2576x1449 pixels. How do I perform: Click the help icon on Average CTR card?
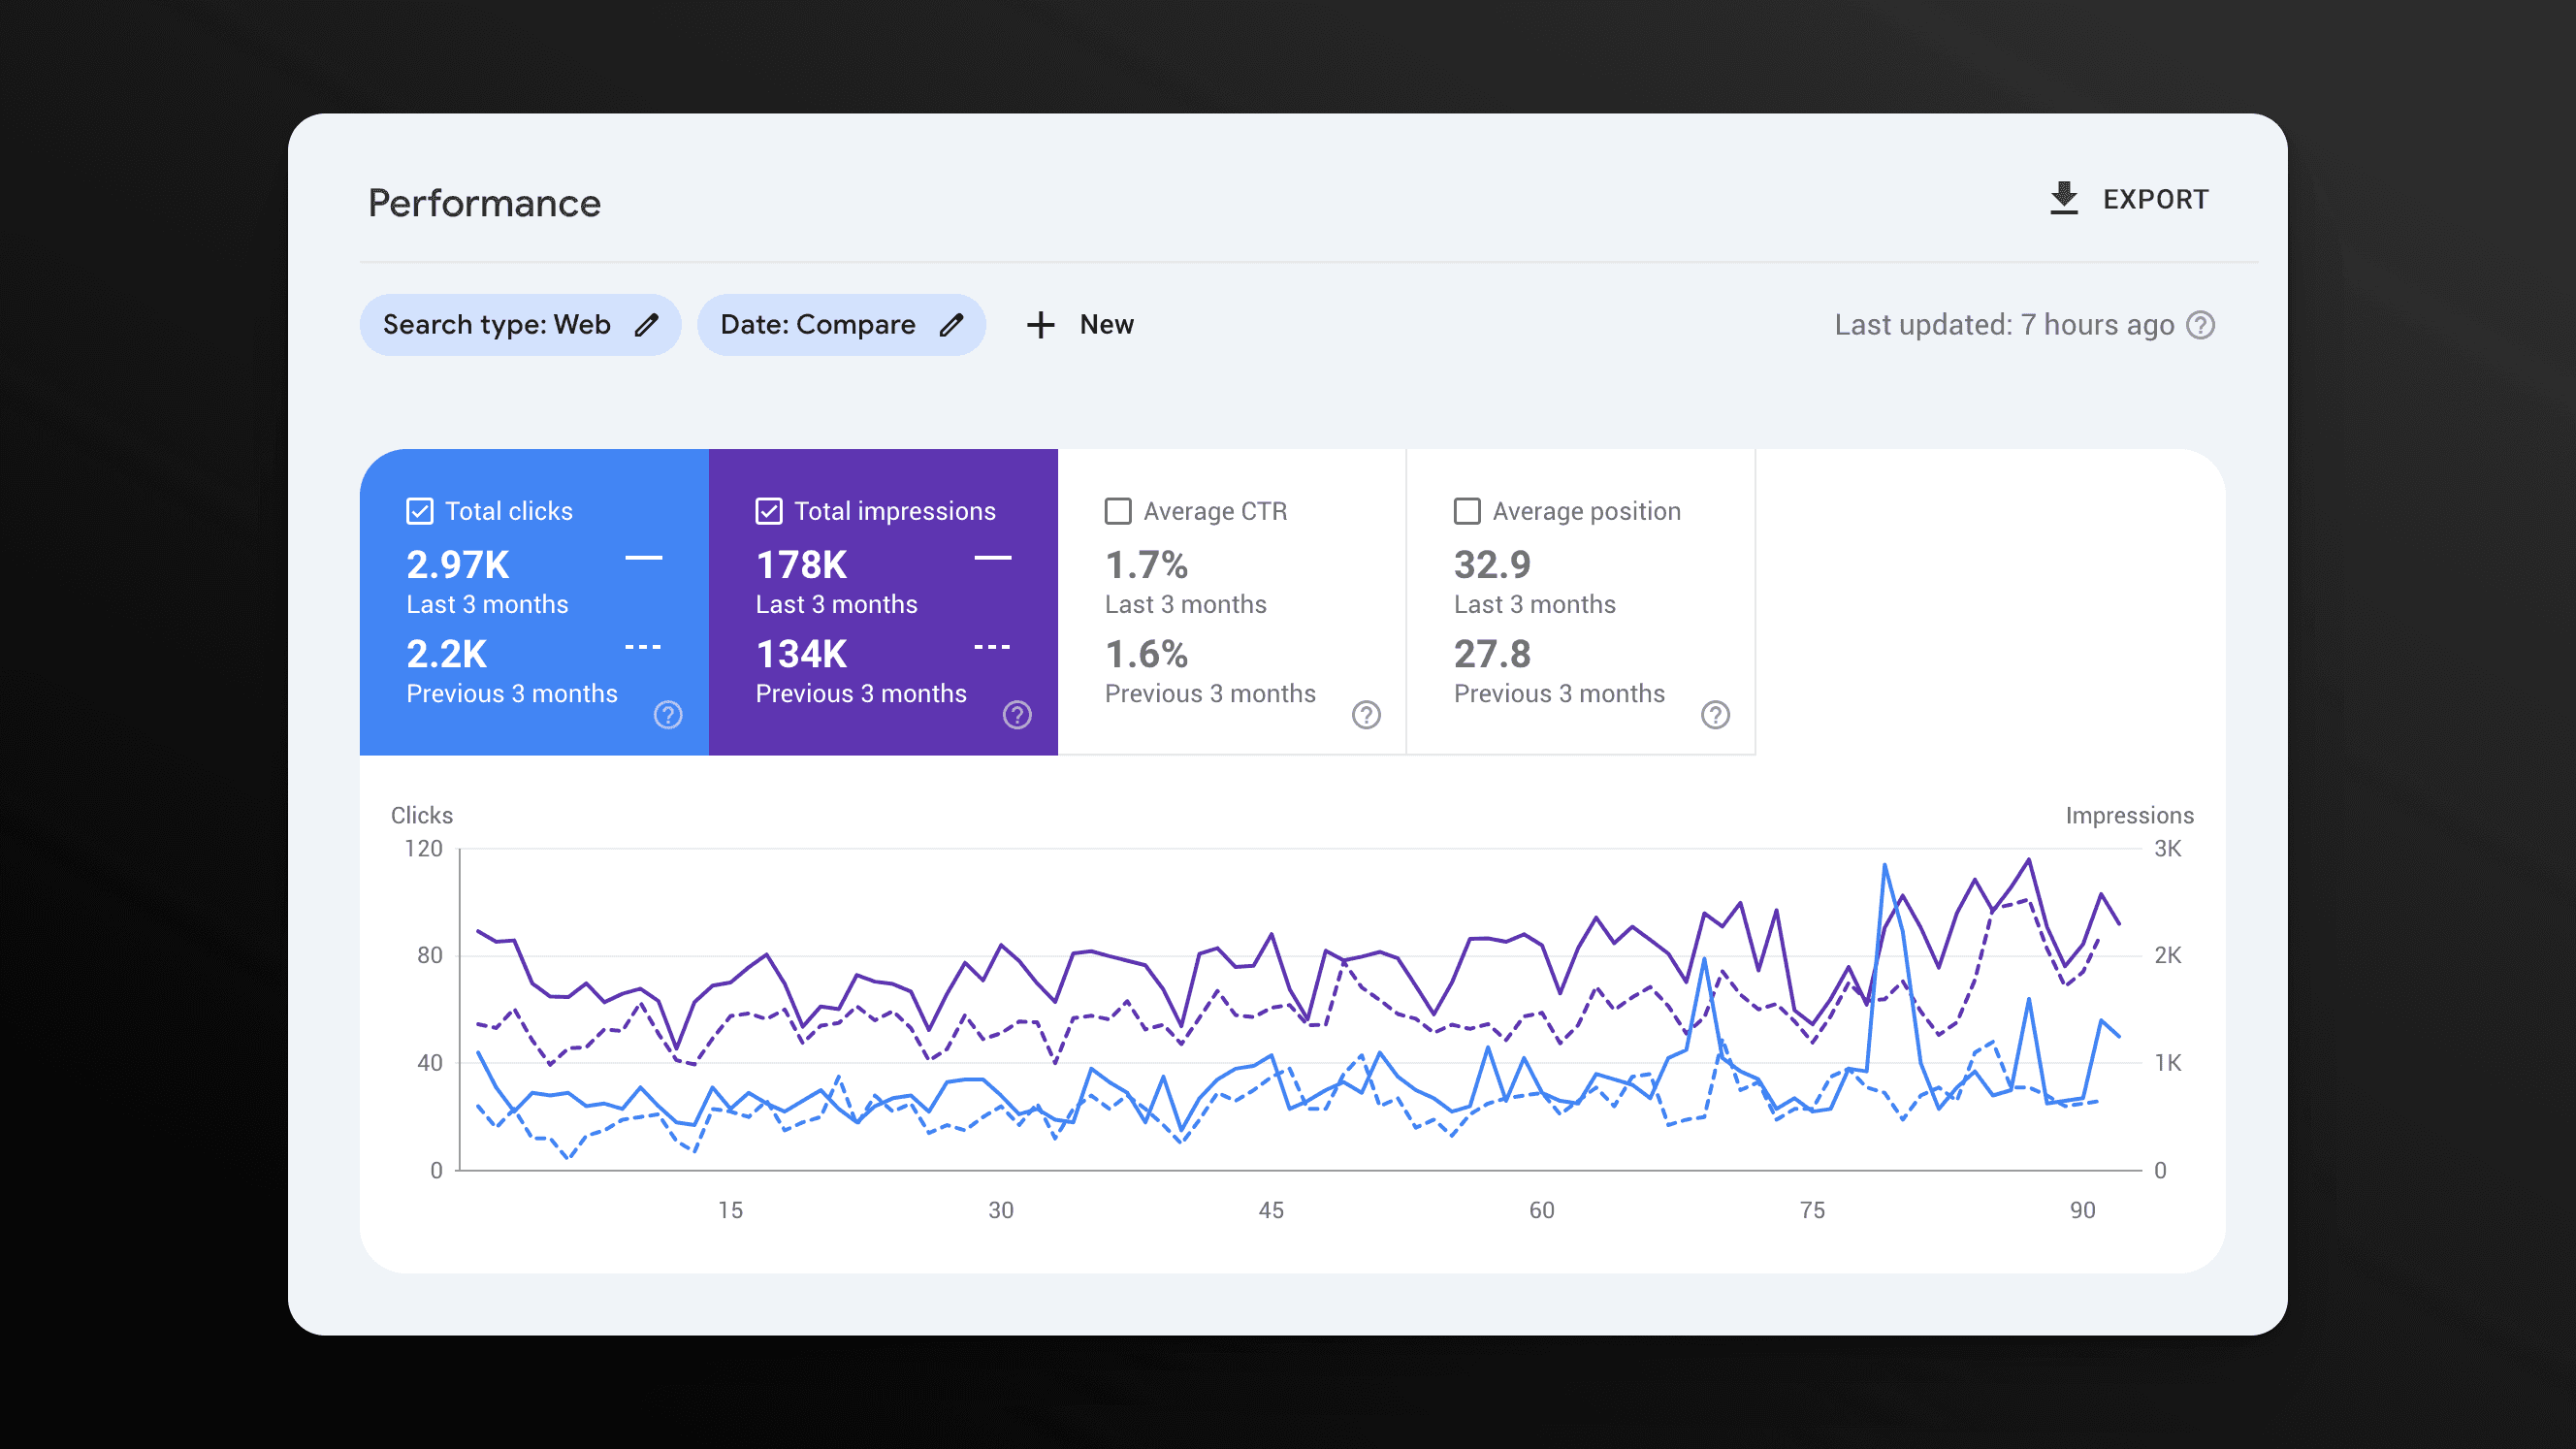point(1366,714)
